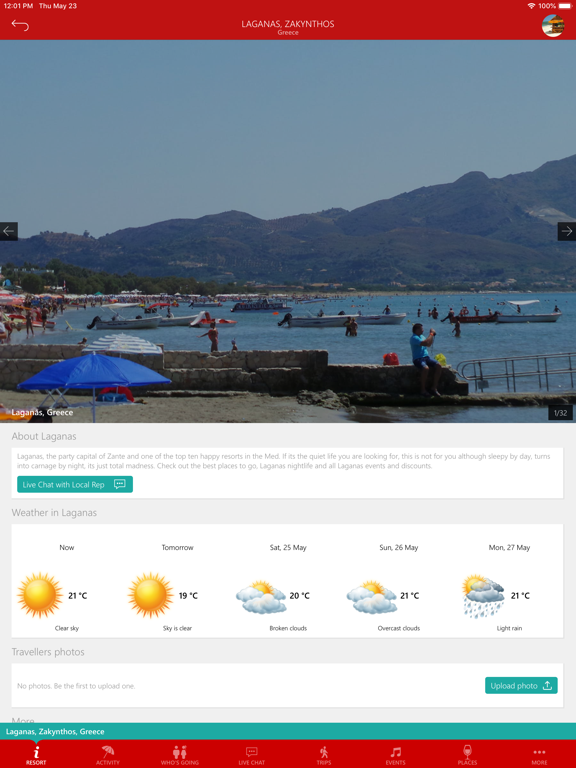This screenshot has height=768, width=576.
Task: Click the 'Now' forecast heading
Action: (x=67, y=548)
